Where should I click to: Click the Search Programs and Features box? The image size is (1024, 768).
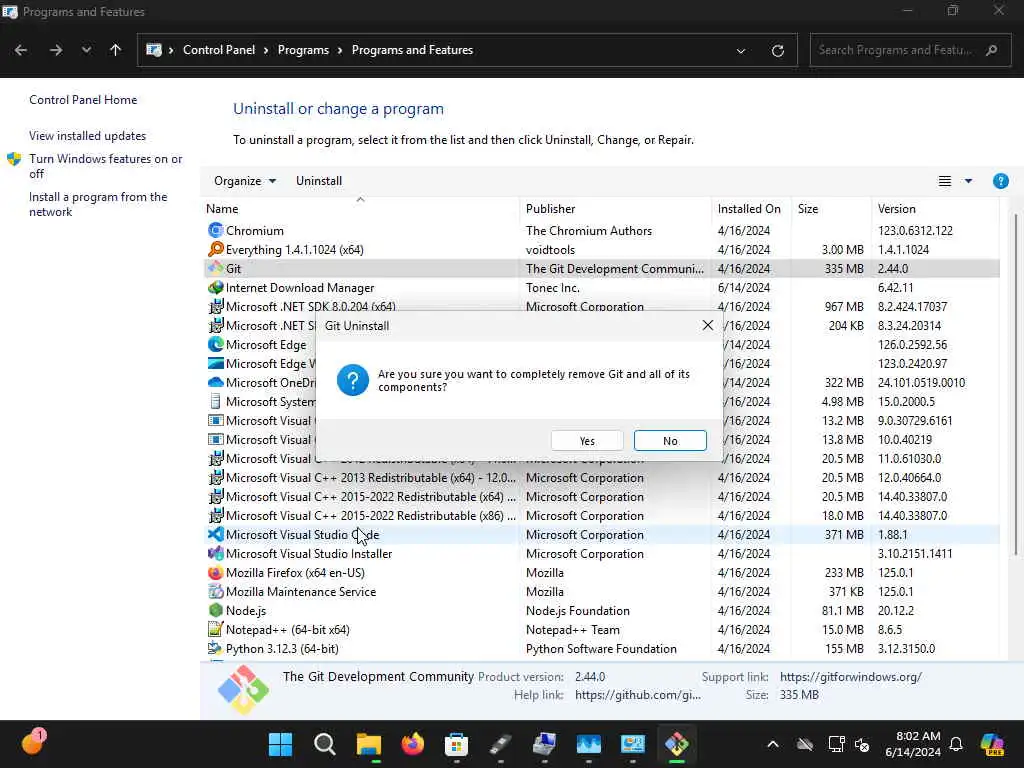tap(908, 50)
